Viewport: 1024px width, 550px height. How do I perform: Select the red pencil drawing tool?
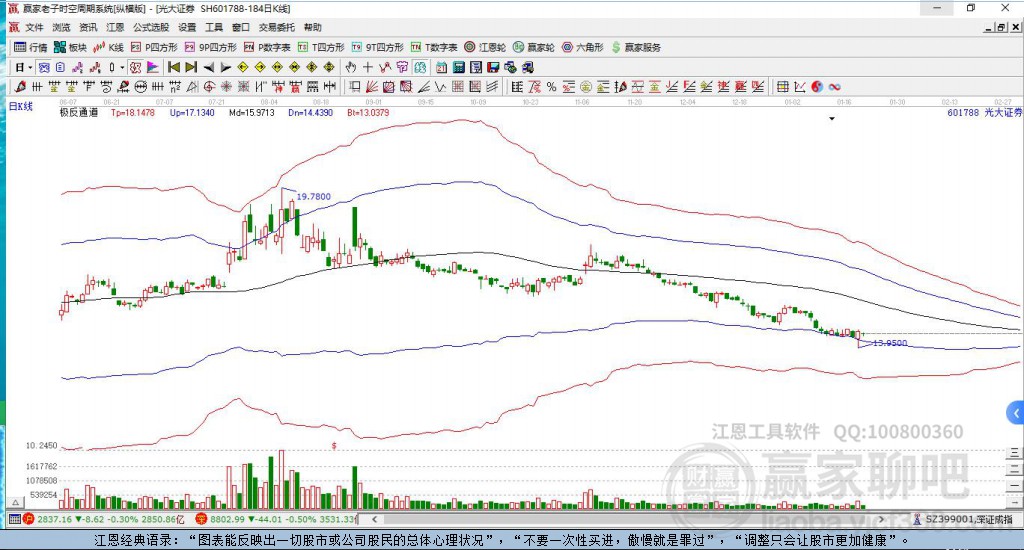(20, 87)
